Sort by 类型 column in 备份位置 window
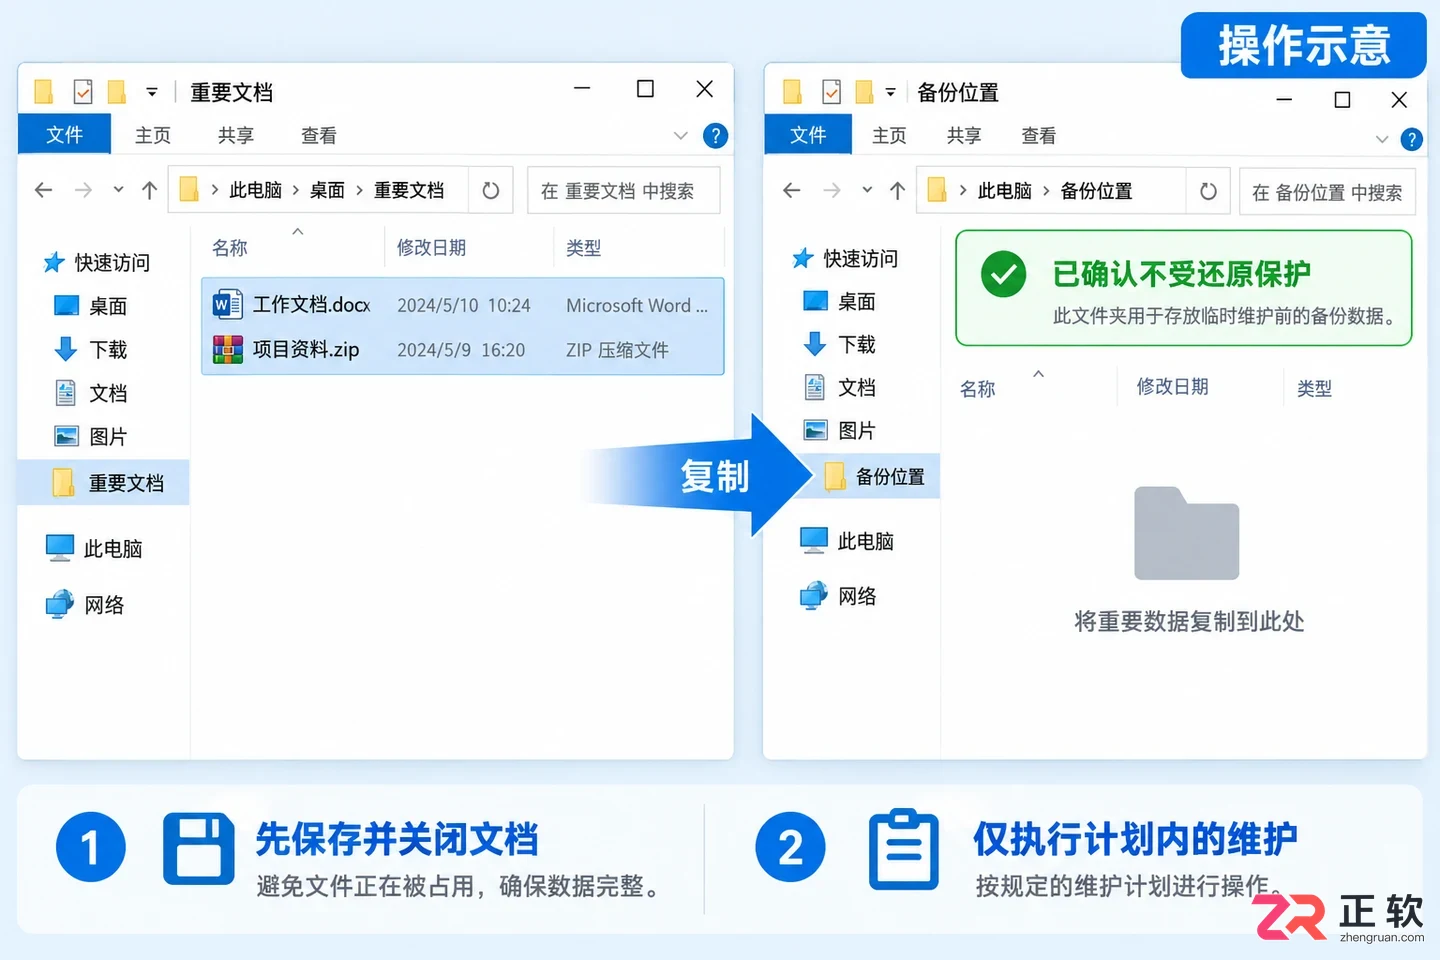The image size is (1440, 960). click(1314, 388)
